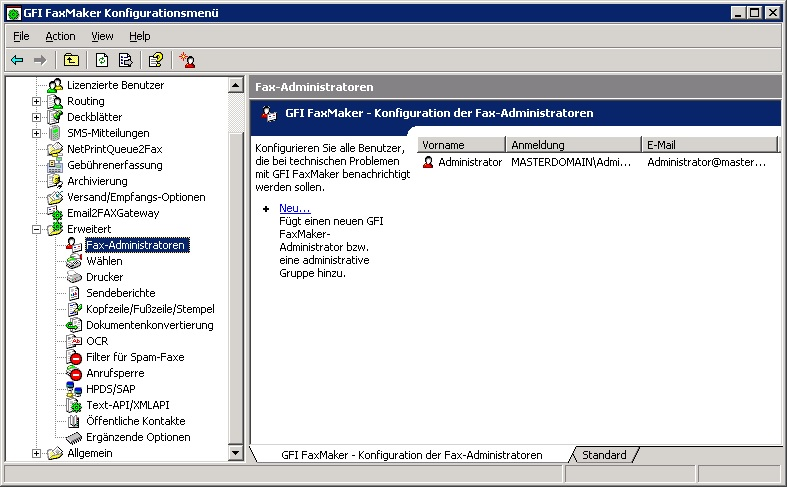Click the Administrator@master... email cell
Screen dimensions: 787x487
coord(707,162)
